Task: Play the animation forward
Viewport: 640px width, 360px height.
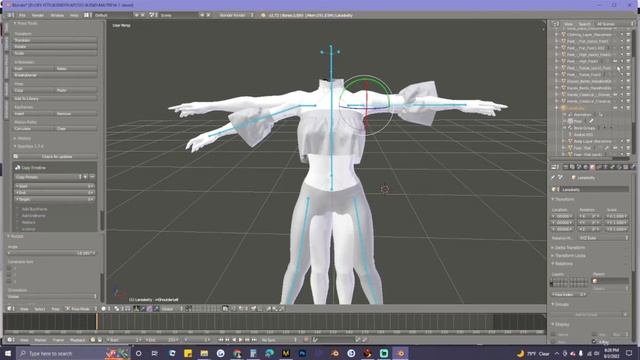Action: (x=240, y=340)
